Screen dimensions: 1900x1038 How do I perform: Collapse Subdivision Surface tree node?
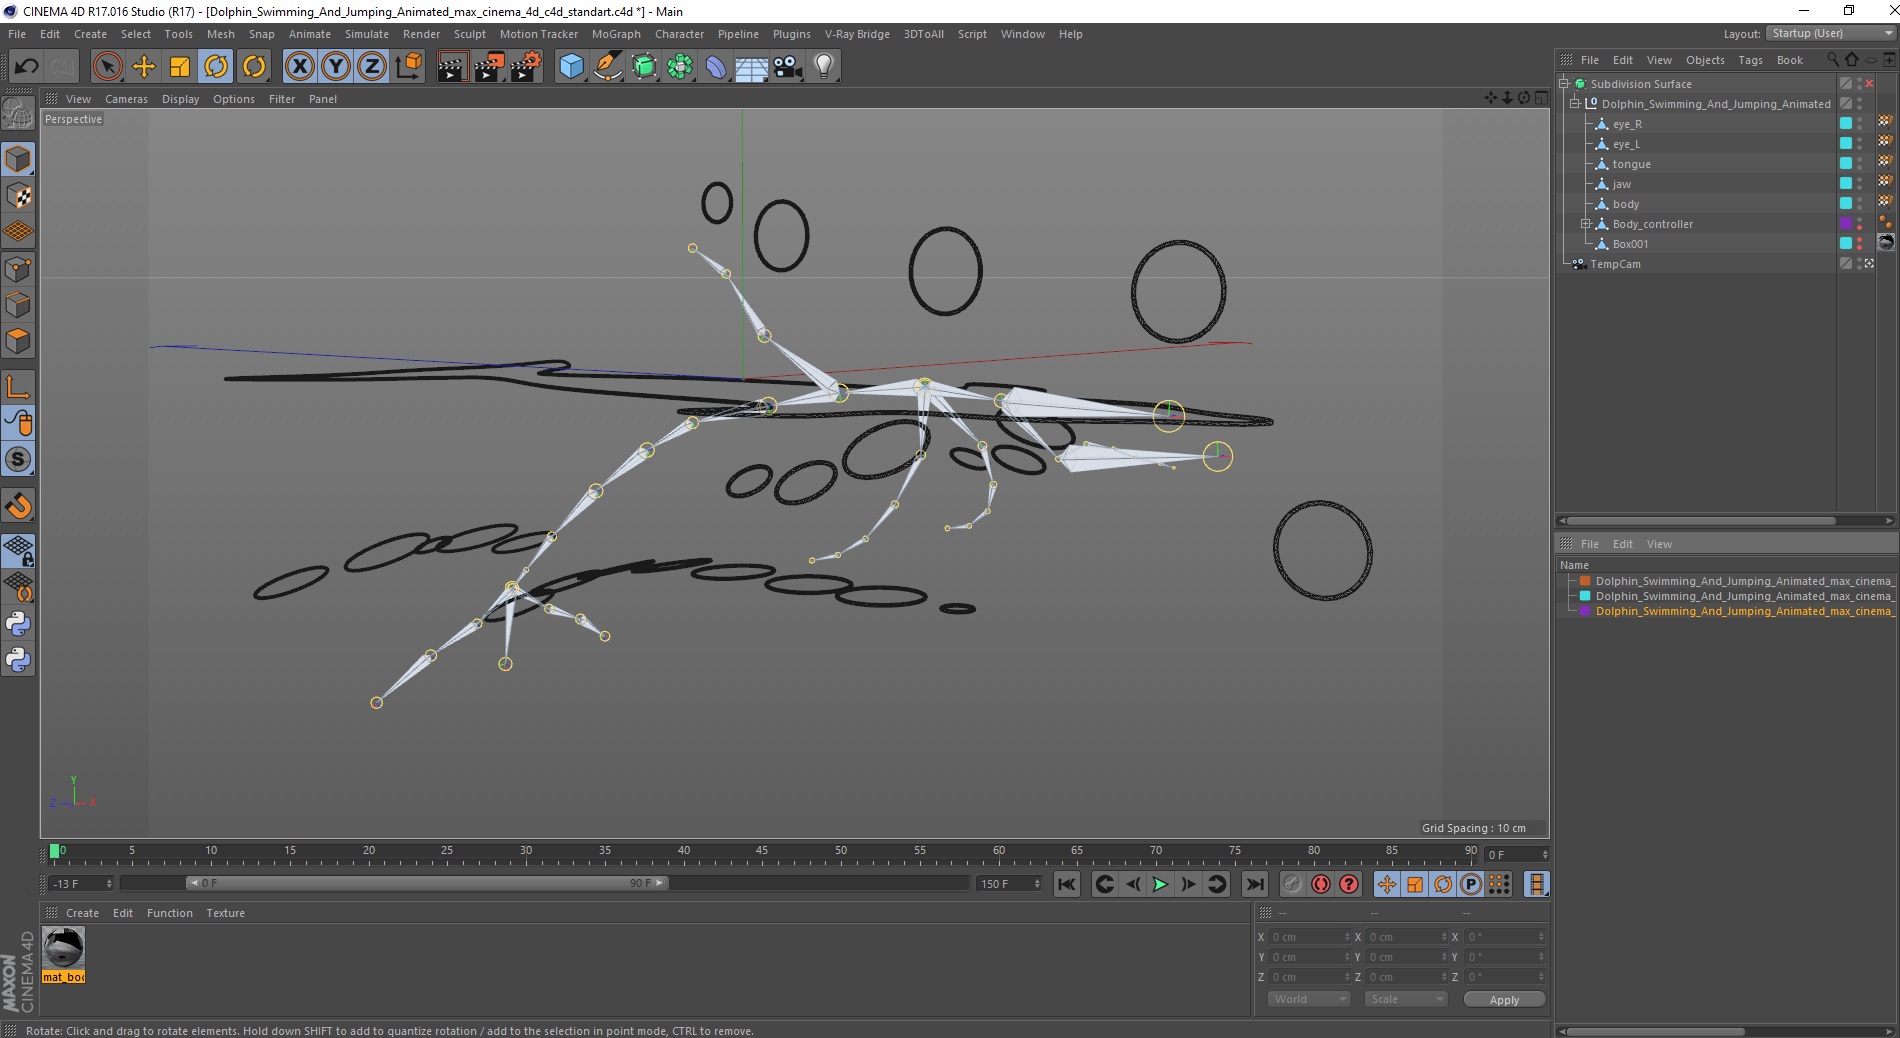pyautogui.click(x=1564, y=84)
